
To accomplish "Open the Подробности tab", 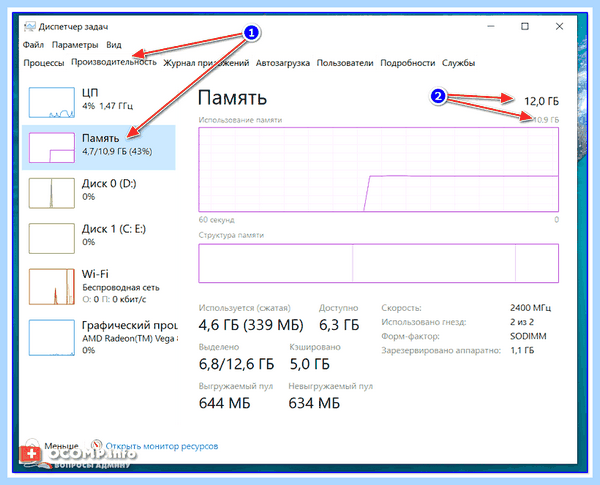I will (408, 63).
